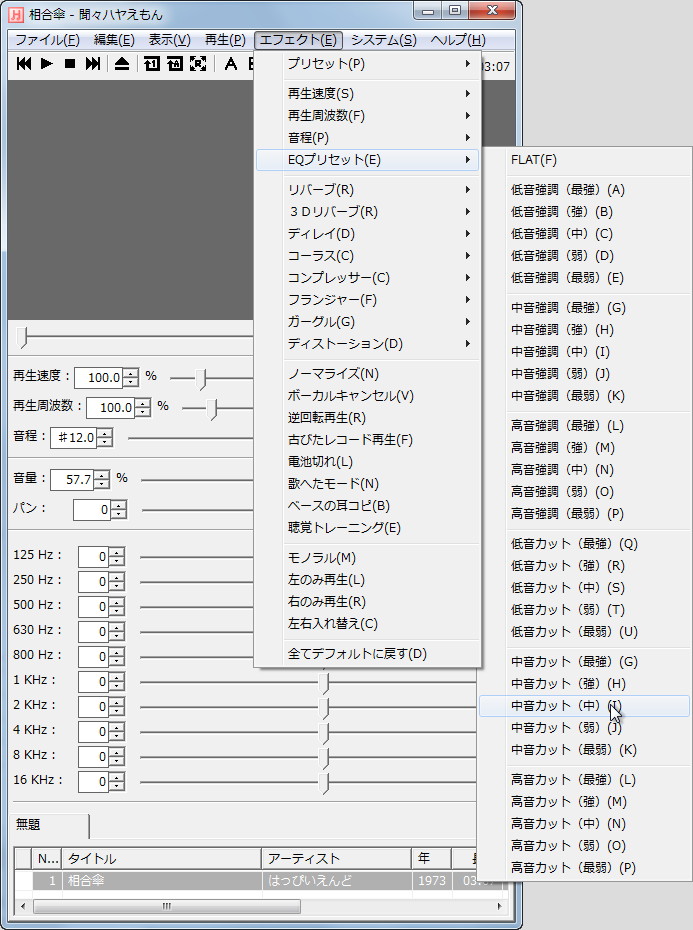Image resolution: width=693 pixels, height=930 pixels.
Task: Open the システム(S) menu
Action: pos(384,40)
